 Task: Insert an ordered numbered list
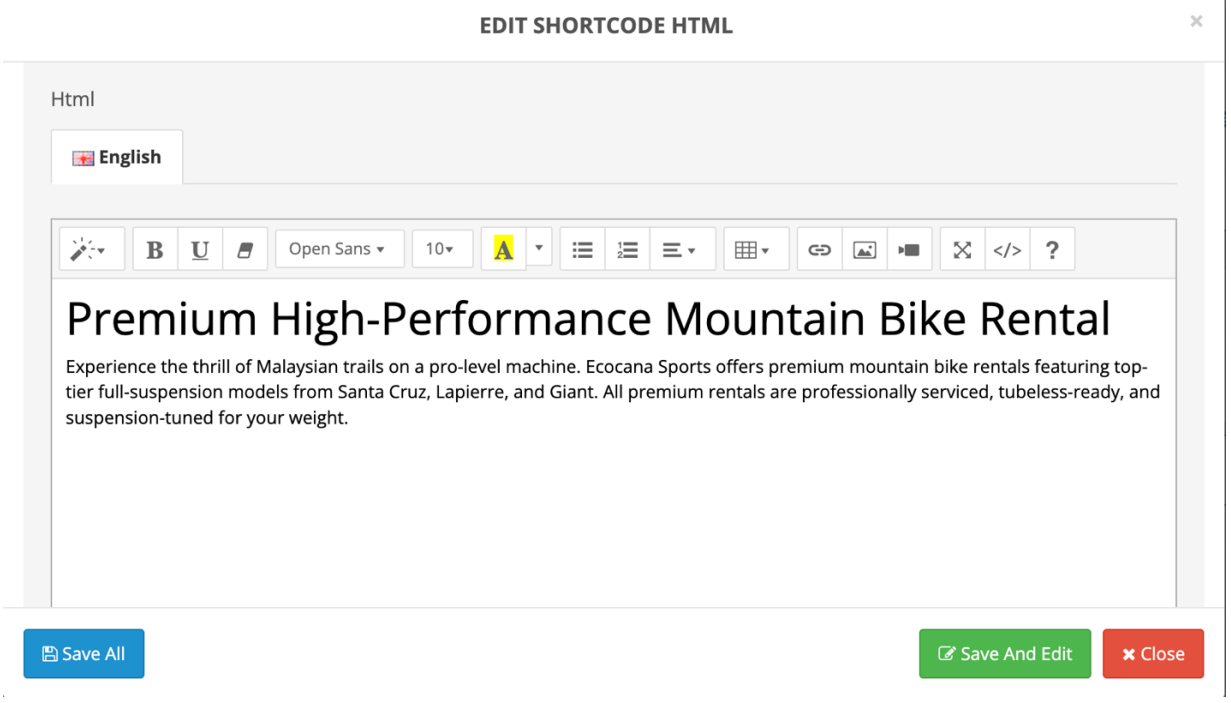pyautogui.click(x=627, y=250)
